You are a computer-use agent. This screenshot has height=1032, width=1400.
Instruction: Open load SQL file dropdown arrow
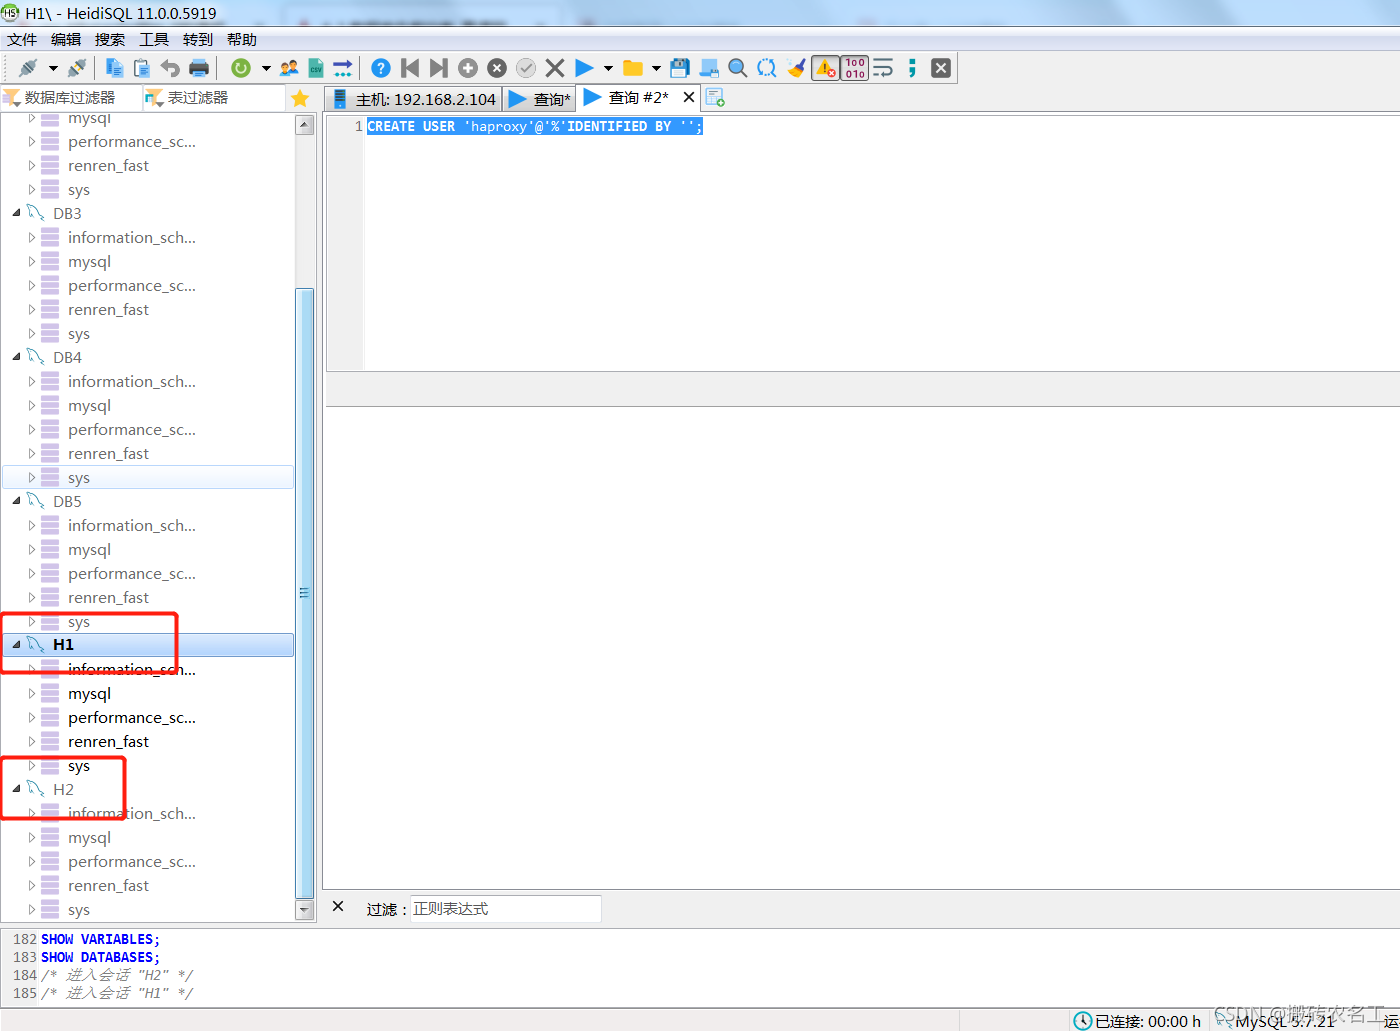pos(656,68)
